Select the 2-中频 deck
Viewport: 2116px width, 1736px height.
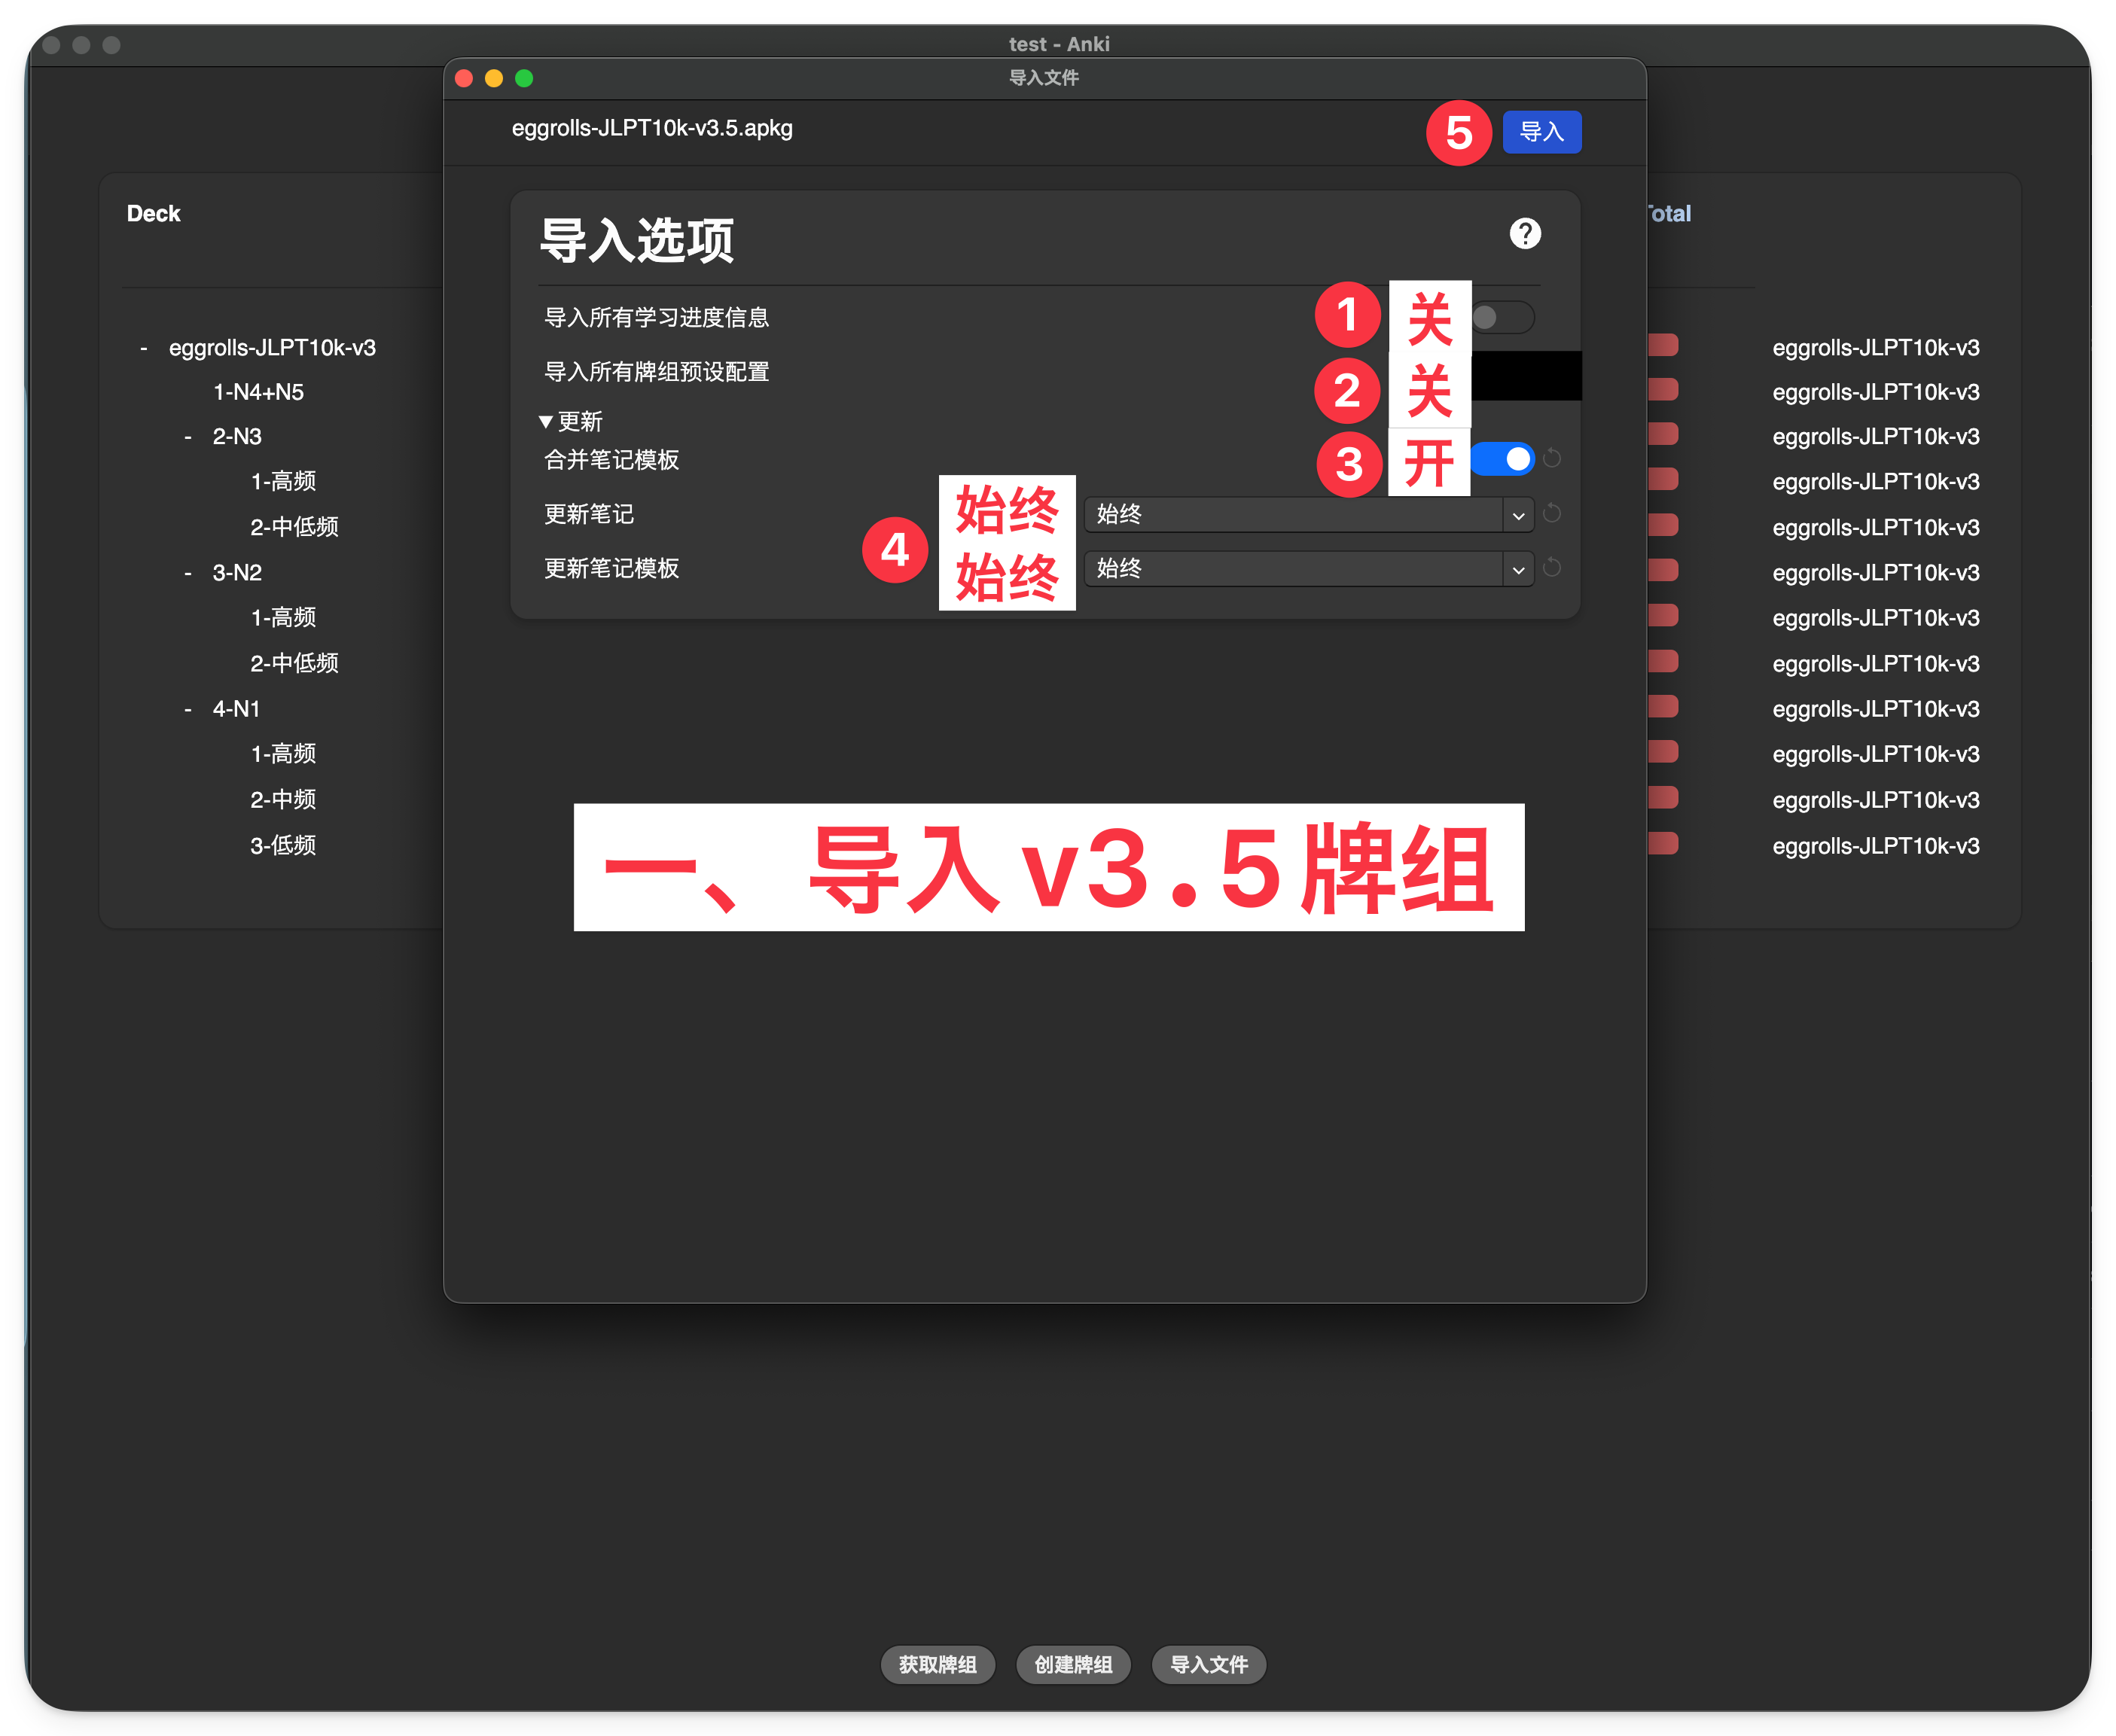coord(283,799)
